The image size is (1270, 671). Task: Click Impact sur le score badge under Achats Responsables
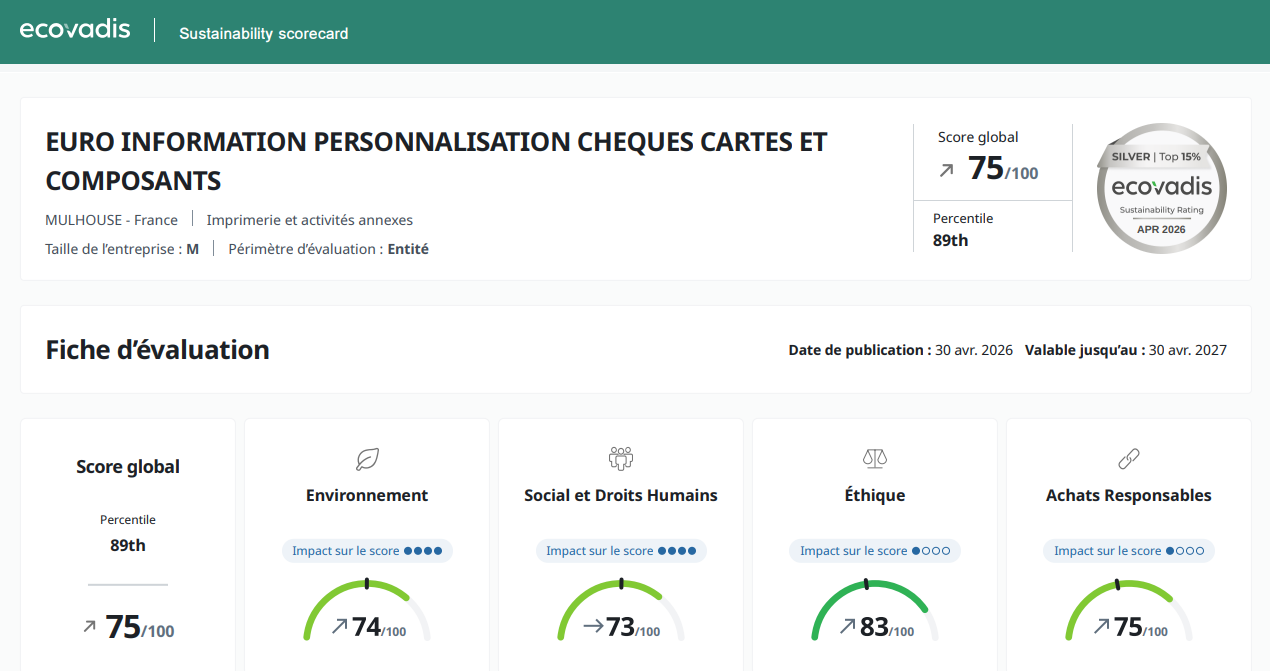point(1129,551)
